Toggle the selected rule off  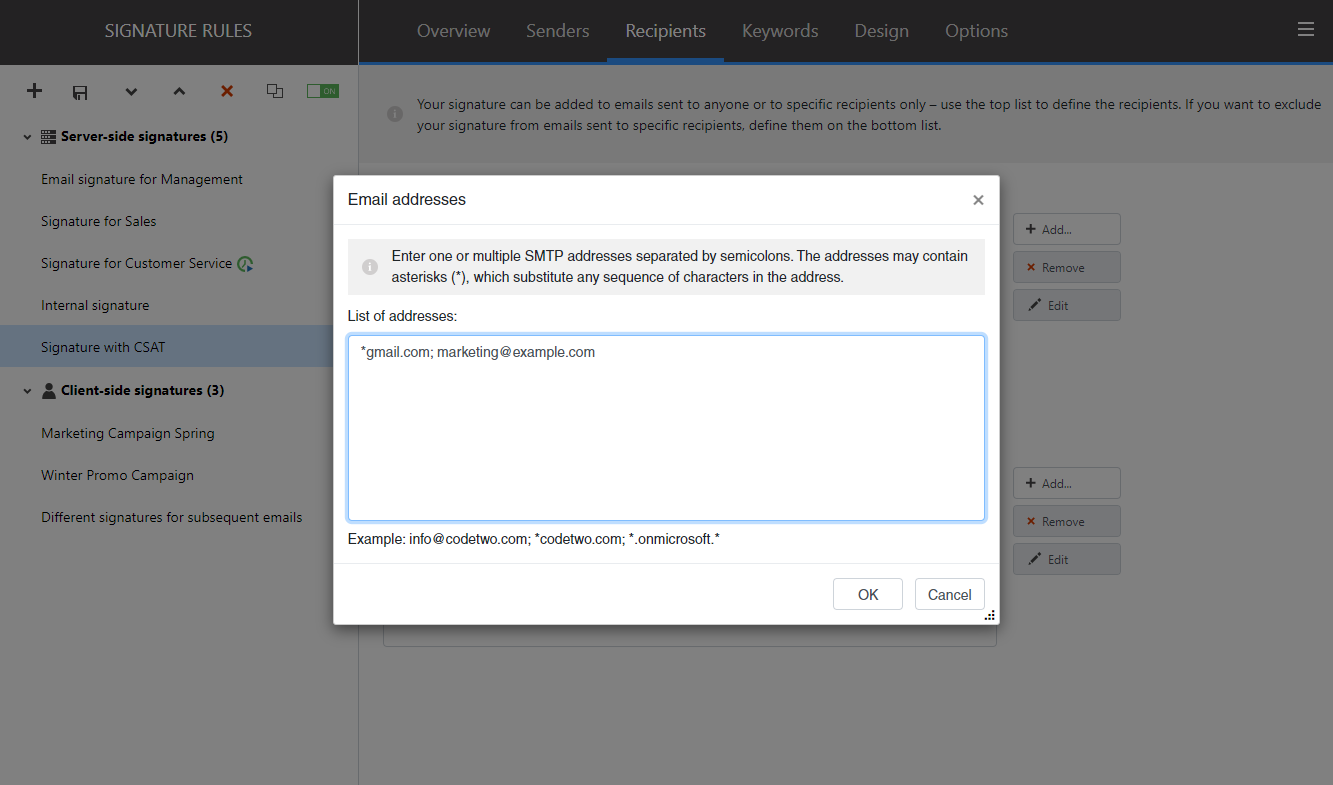322,91
